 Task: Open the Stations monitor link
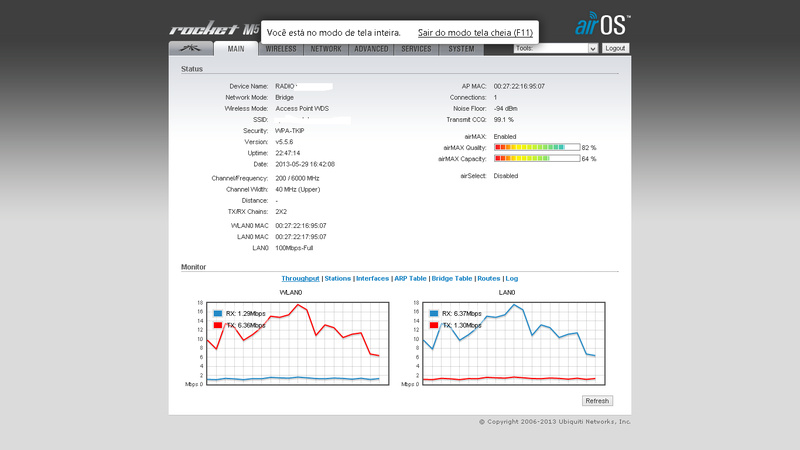338,279
